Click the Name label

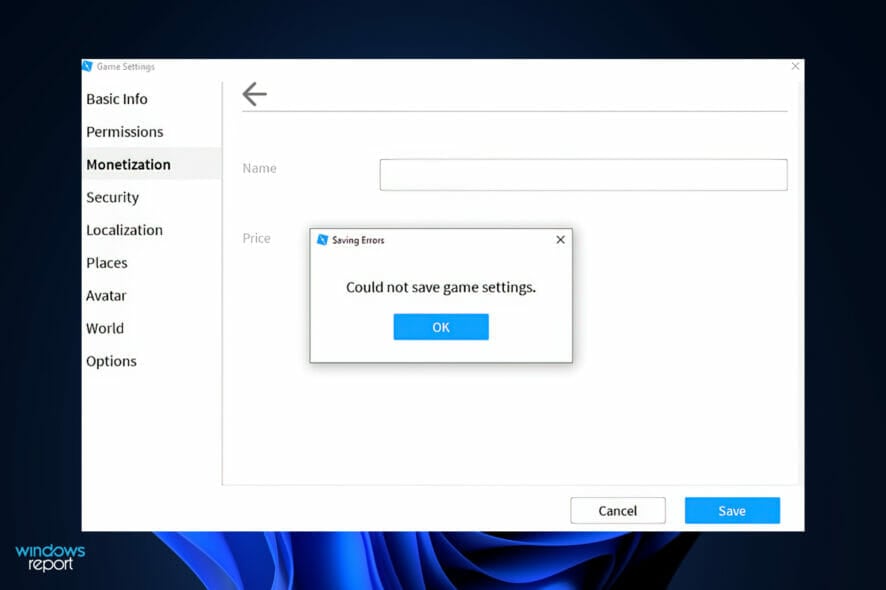(x=259, y=168)
